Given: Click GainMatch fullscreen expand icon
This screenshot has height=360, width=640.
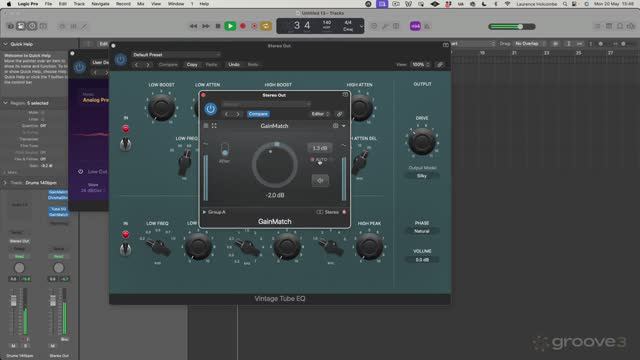Looking at the screenshot, I should [x=214, y=126].
